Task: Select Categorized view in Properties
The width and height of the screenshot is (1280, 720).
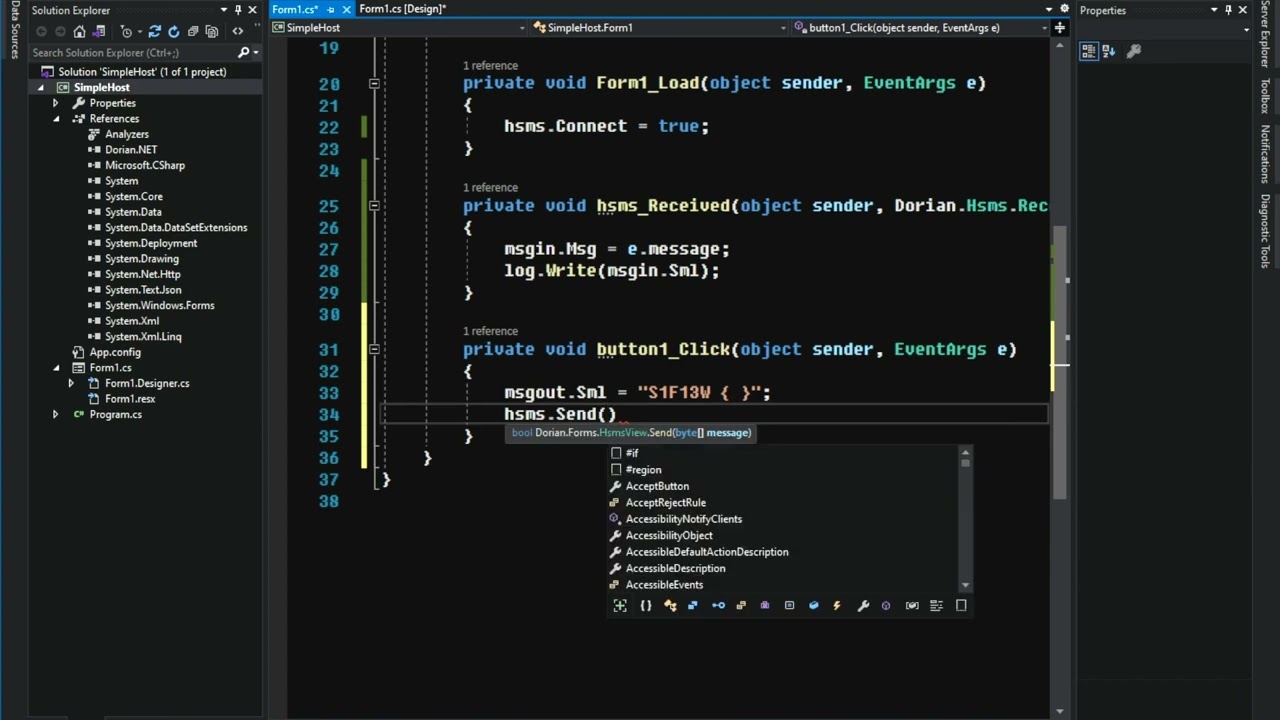Action: (x=1089, y=51)
